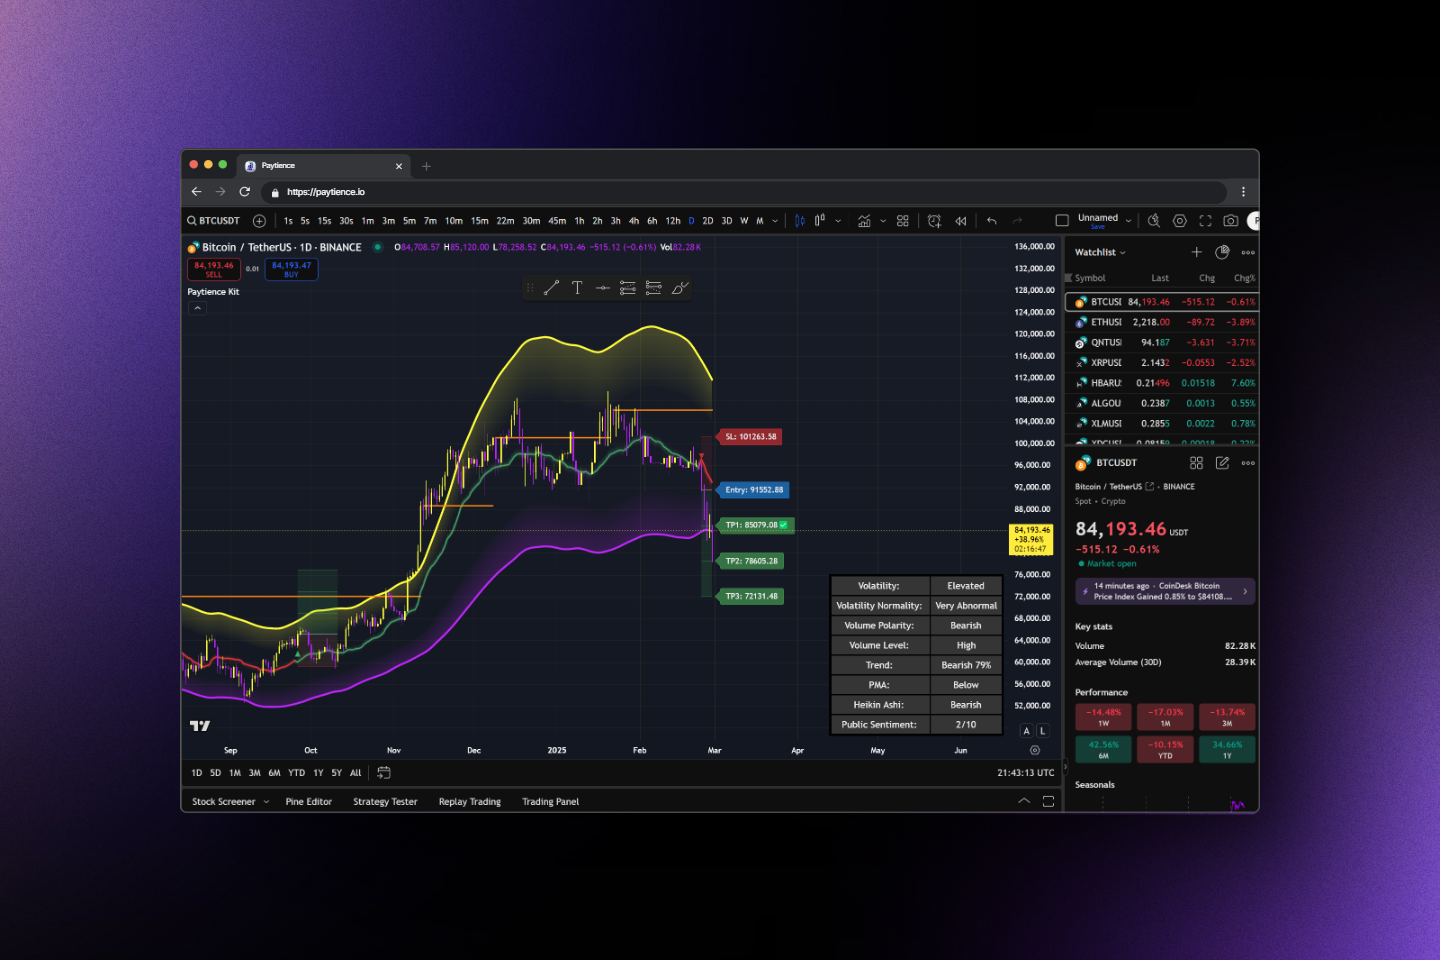
Task: Take a chart snapshot with camera icon
Action: [1231, 221]
